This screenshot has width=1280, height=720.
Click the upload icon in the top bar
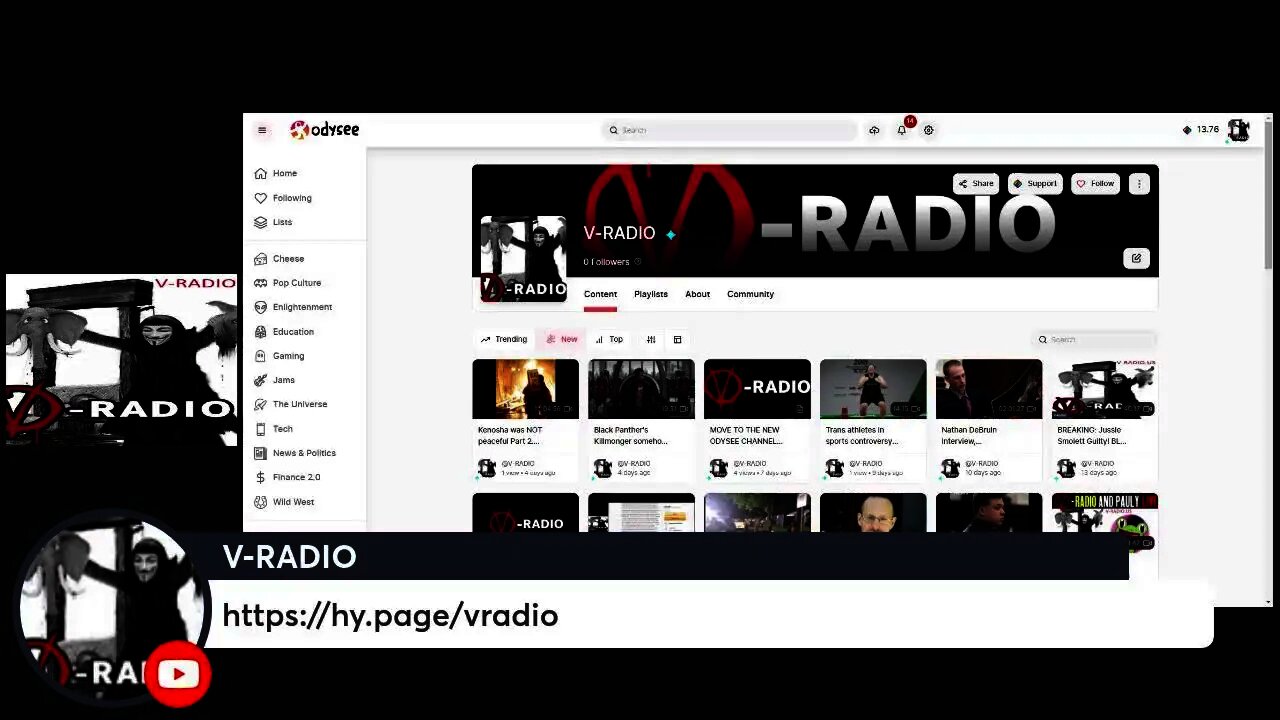click(874, 130)
